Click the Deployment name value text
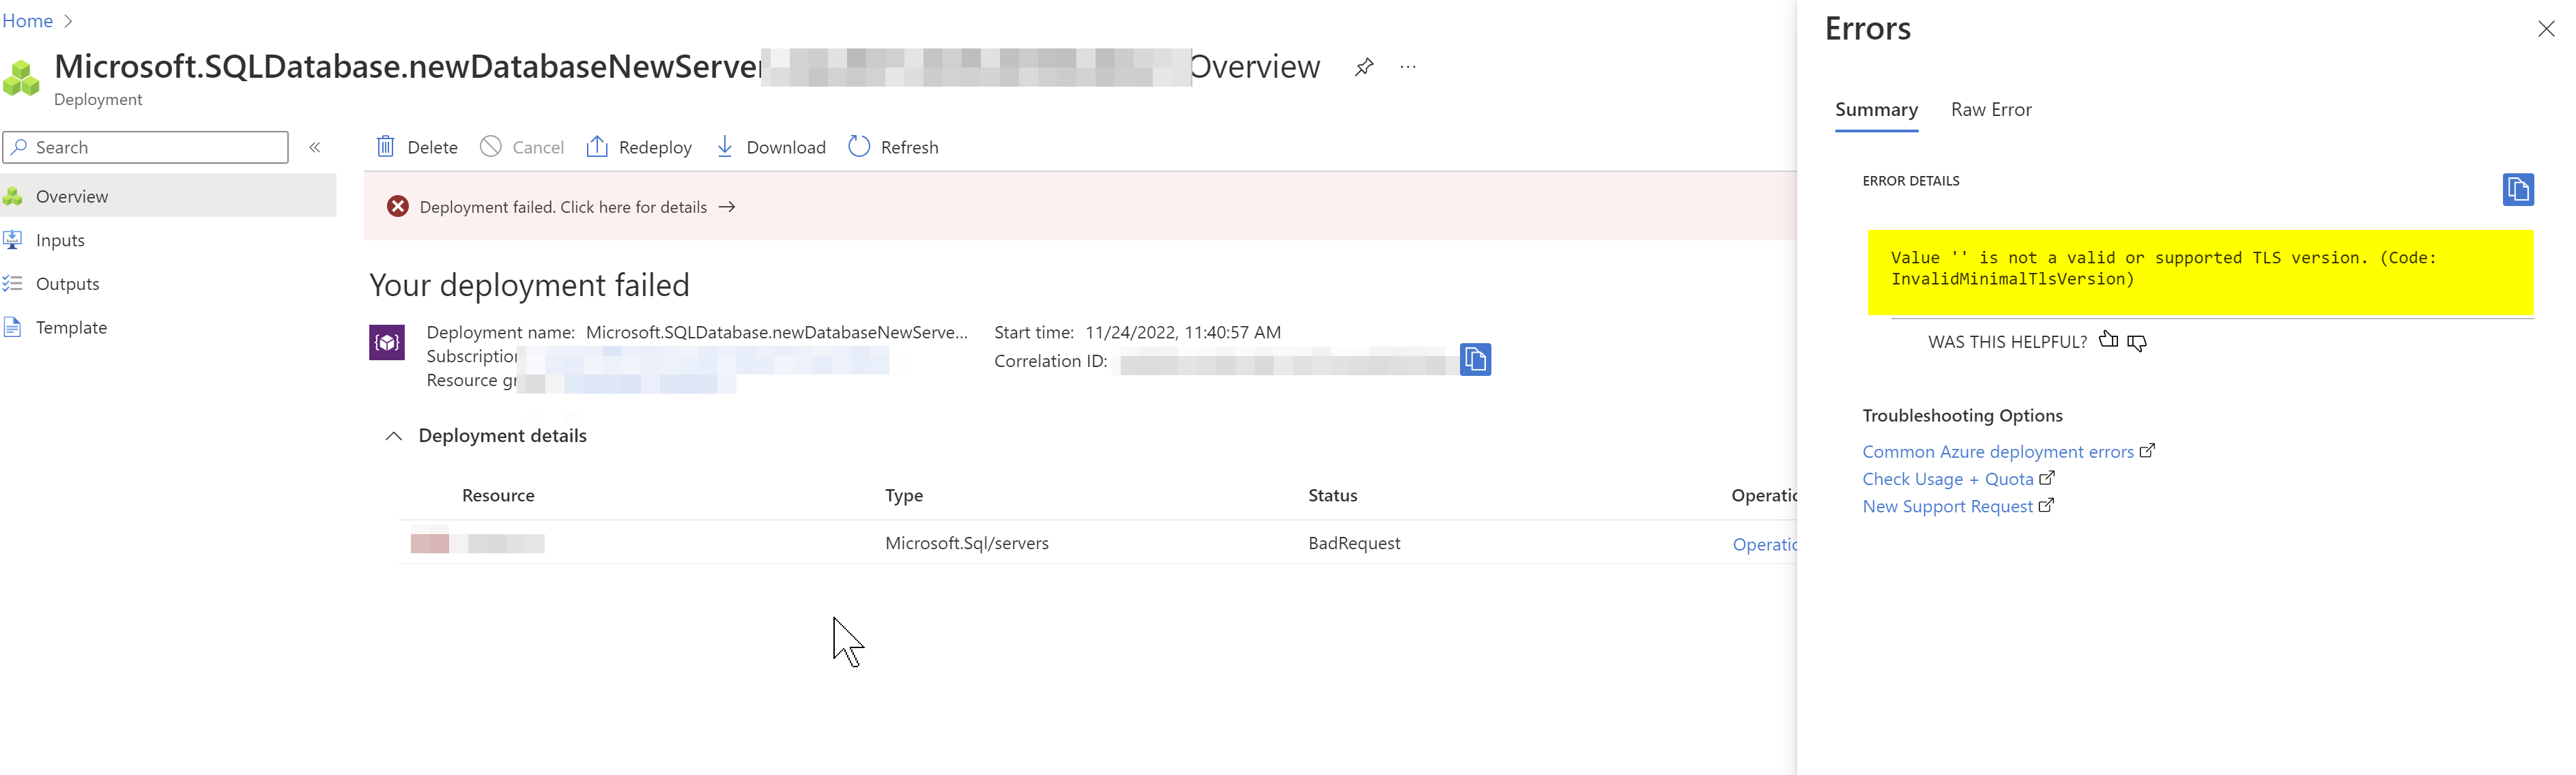The image size is (2576, 775). pyautogui.click(x=777, y=333)
